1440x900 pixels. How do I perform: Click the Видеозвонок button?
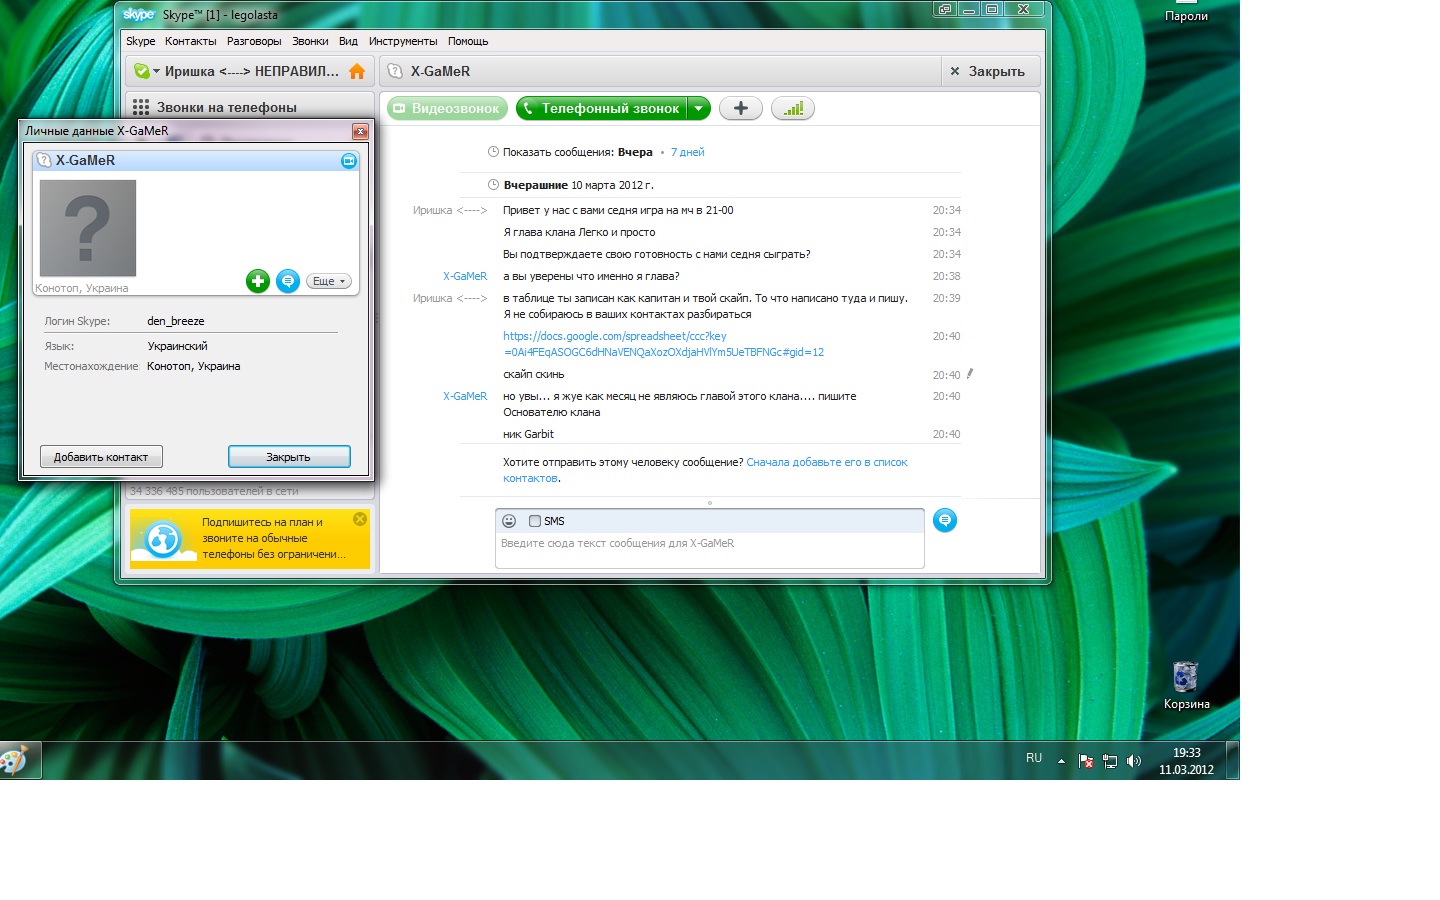(x=447, y=108)
